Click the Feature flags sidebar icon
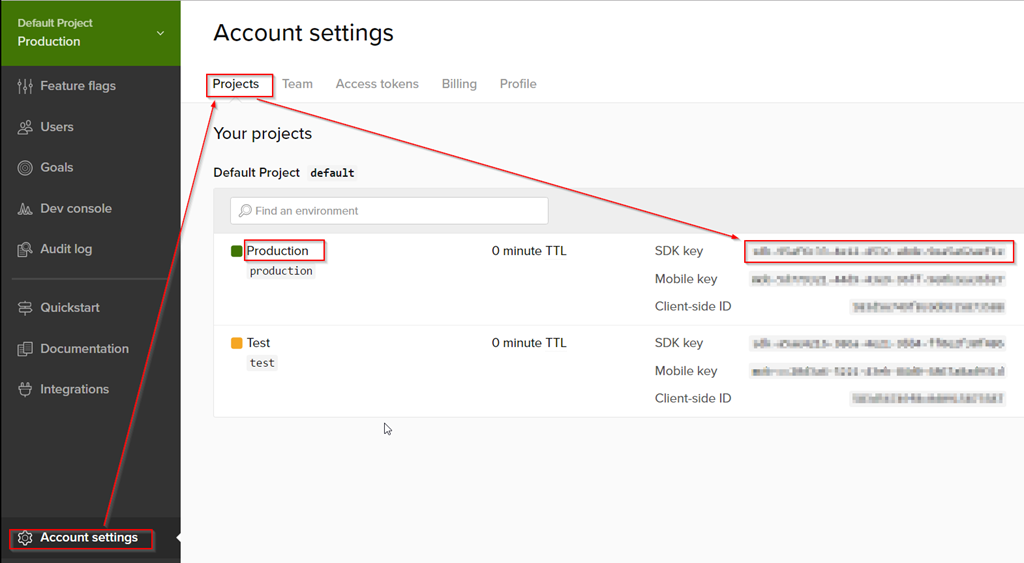 point(25,86)
